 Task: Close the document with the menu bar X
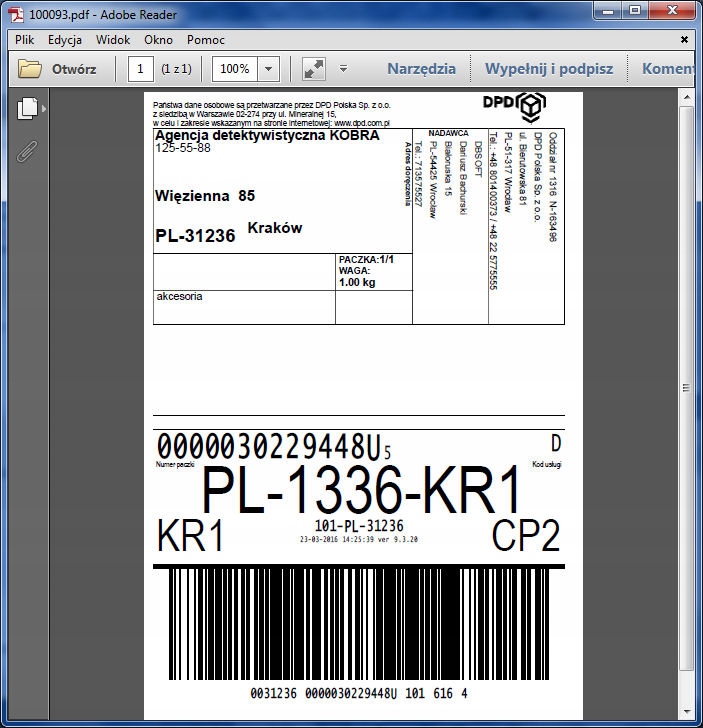684,39
